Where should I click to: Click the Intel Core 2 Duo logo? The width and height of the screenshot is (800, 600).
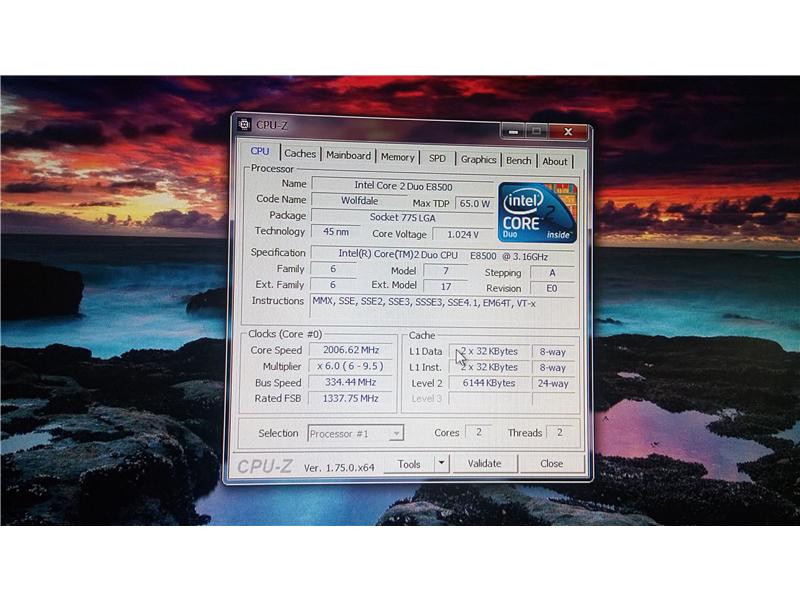click(537, 212)
